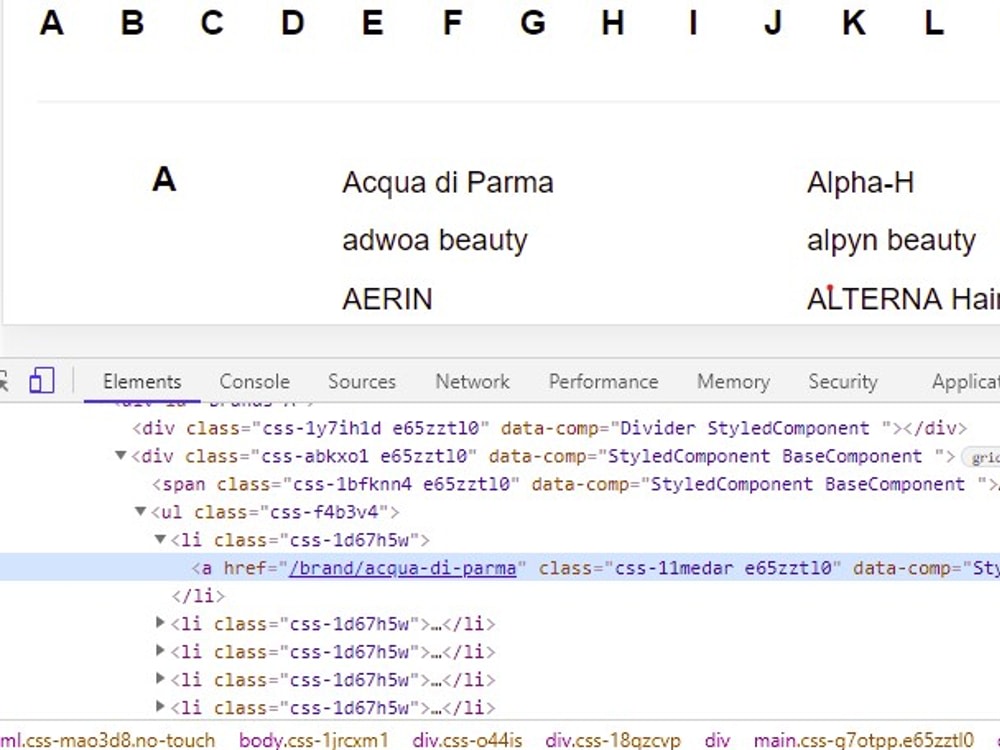Switch to the Network tab
Image resolution: width=1000 pixels, height=750 pixels.
(x=472, y=381)
